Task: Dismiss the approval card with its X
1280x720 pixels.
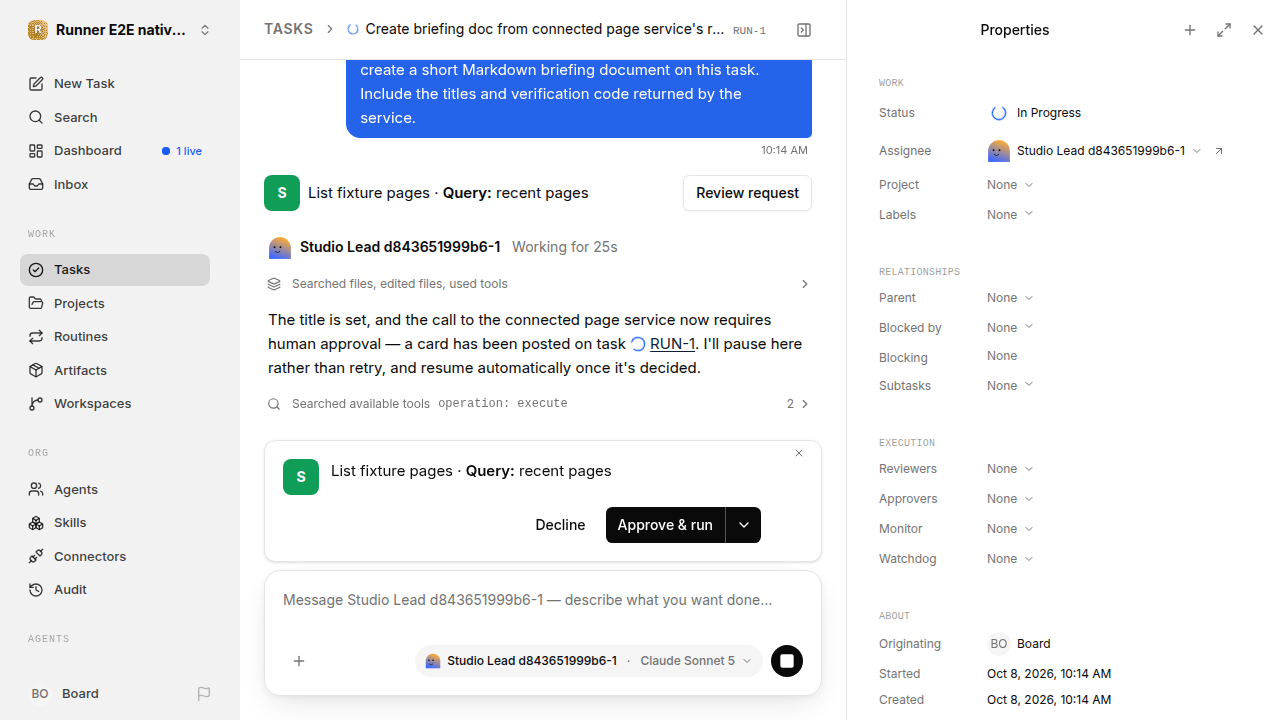Action: click(799, 453)
